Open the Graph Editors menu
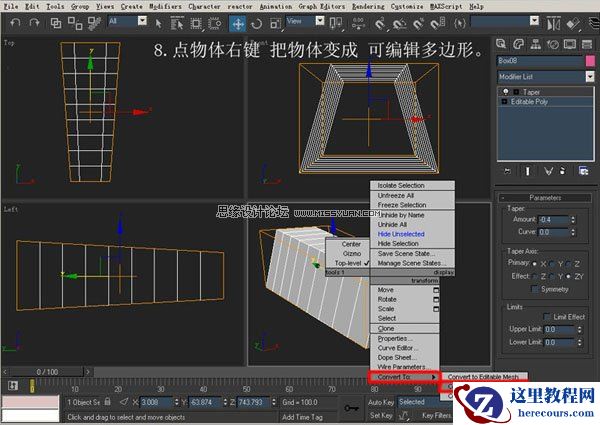600x425 pixels. 321,7
